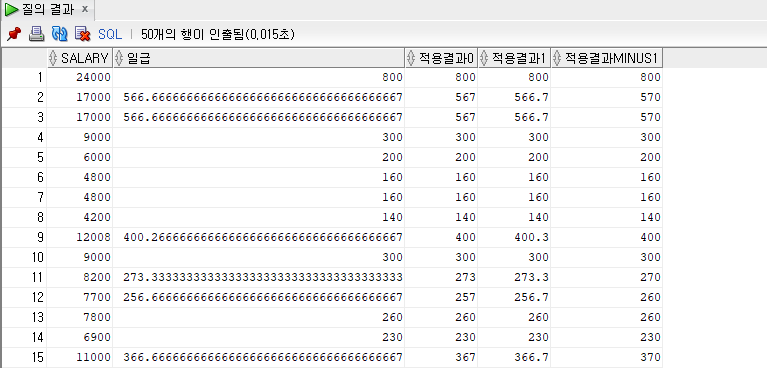Click 적용결과0 cell 567 in row 3
The image size is (767, 368).
[441, 117]
